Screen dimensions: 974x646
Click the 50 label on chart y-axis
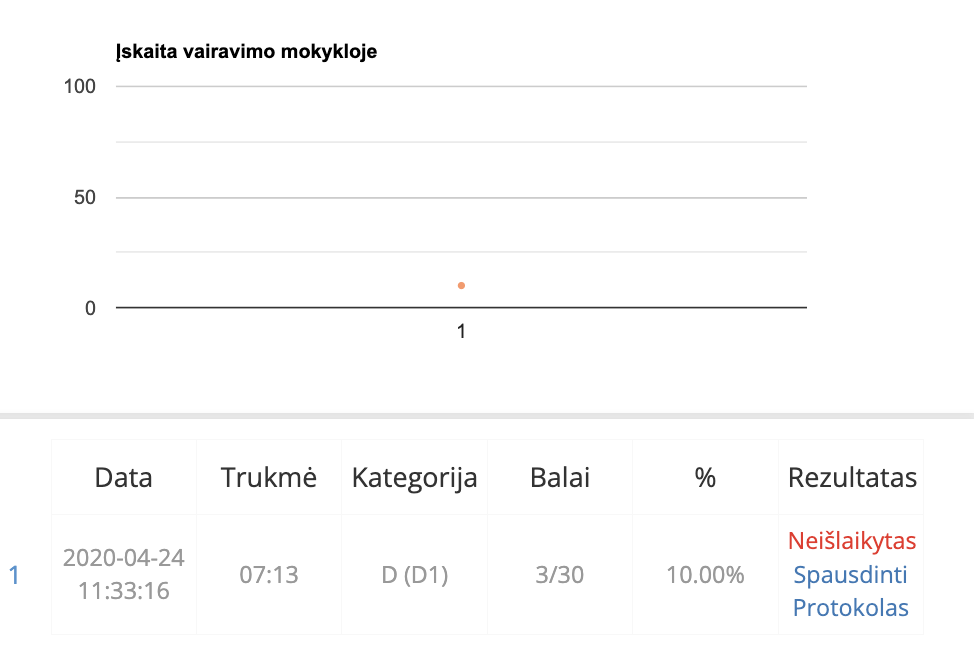point(84,197)
